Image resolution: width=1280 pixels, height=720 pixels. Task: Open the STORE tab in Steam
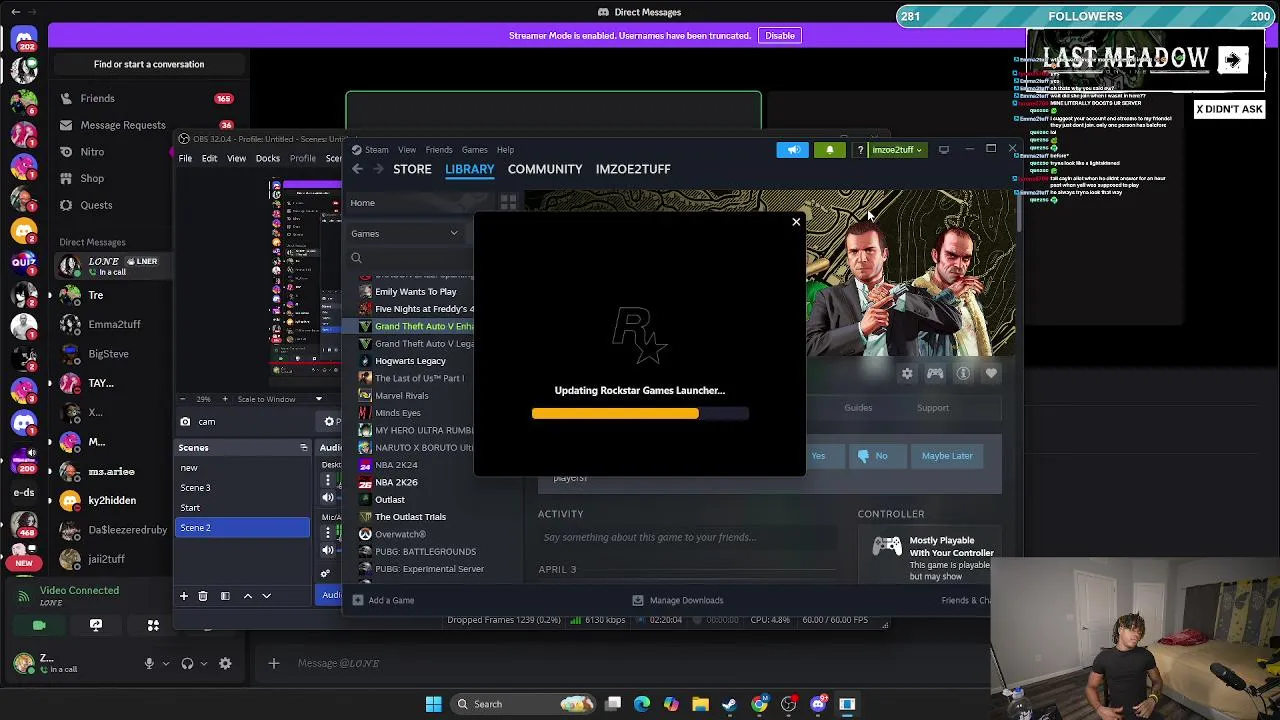412,169
